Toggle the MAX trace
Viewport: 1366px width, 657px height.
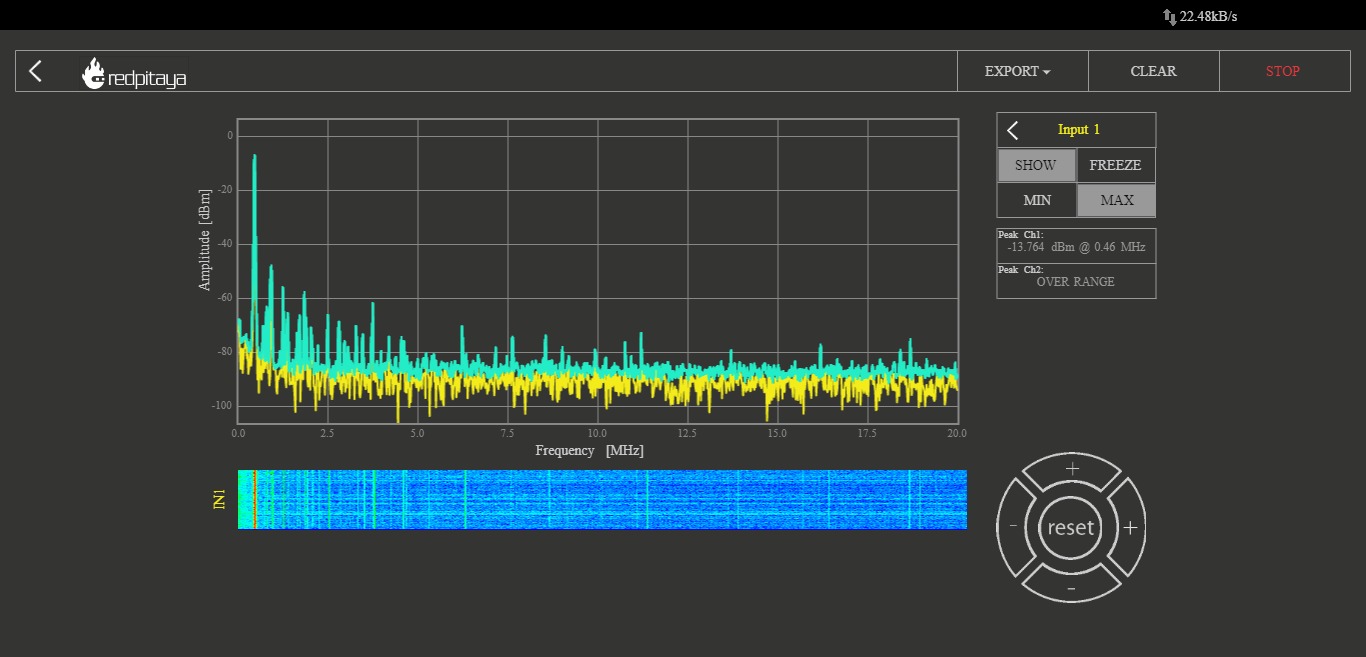[1116, 200]
